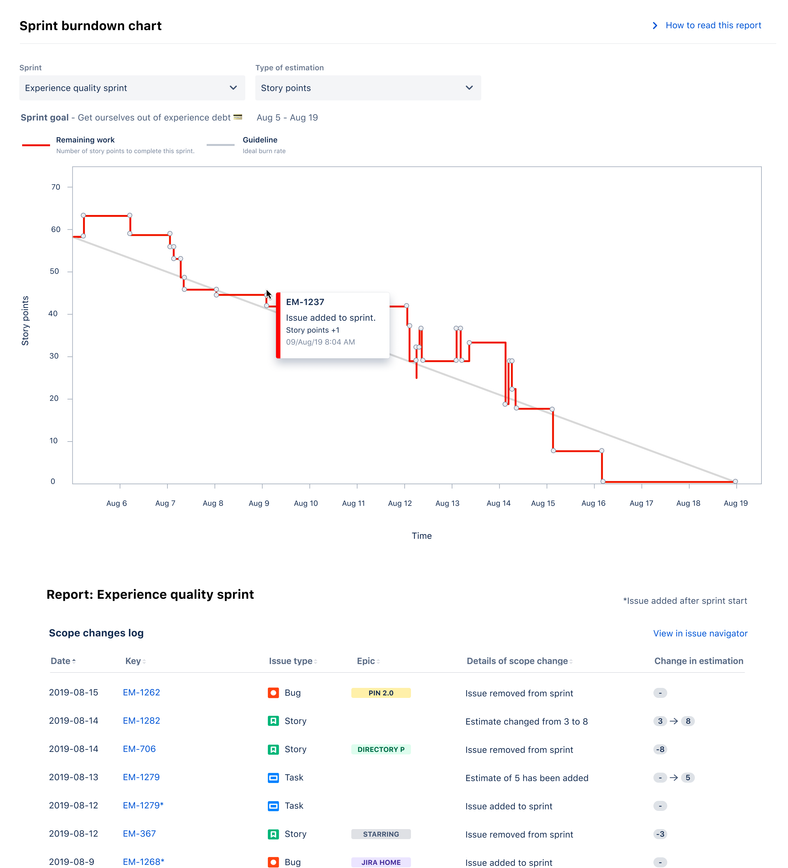The image size is (788, 868).
Task: Click the JIRA HOME epic label
Action: tap(381, 862)
